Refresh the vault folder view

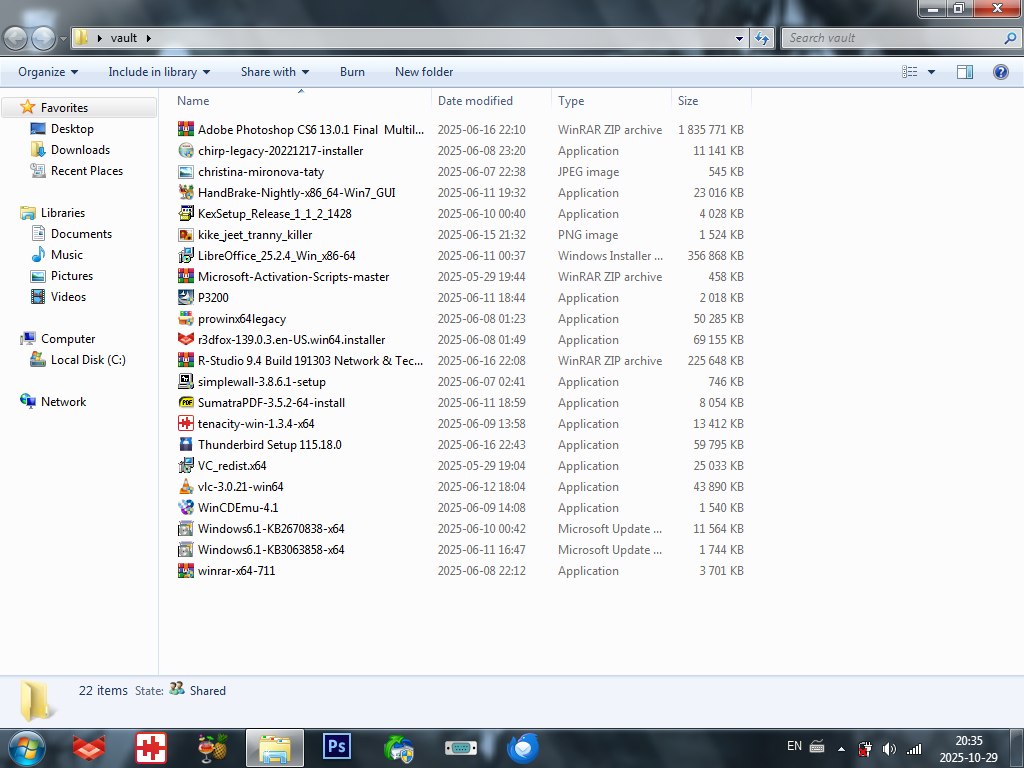point(762,39)
